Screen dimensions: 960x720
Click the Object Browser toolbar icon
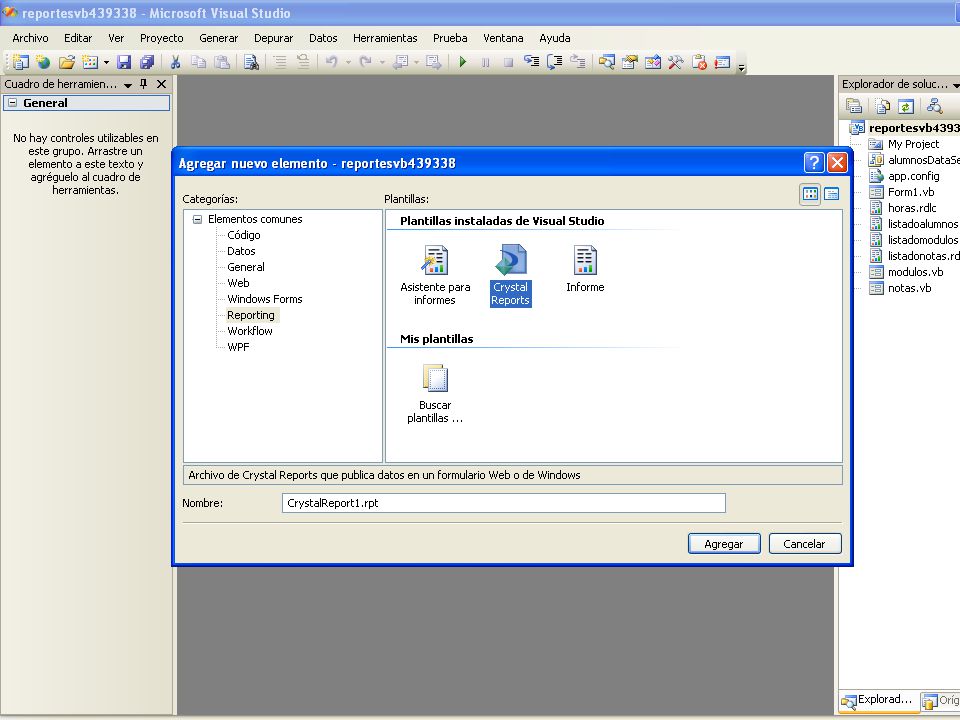(653, 62)
